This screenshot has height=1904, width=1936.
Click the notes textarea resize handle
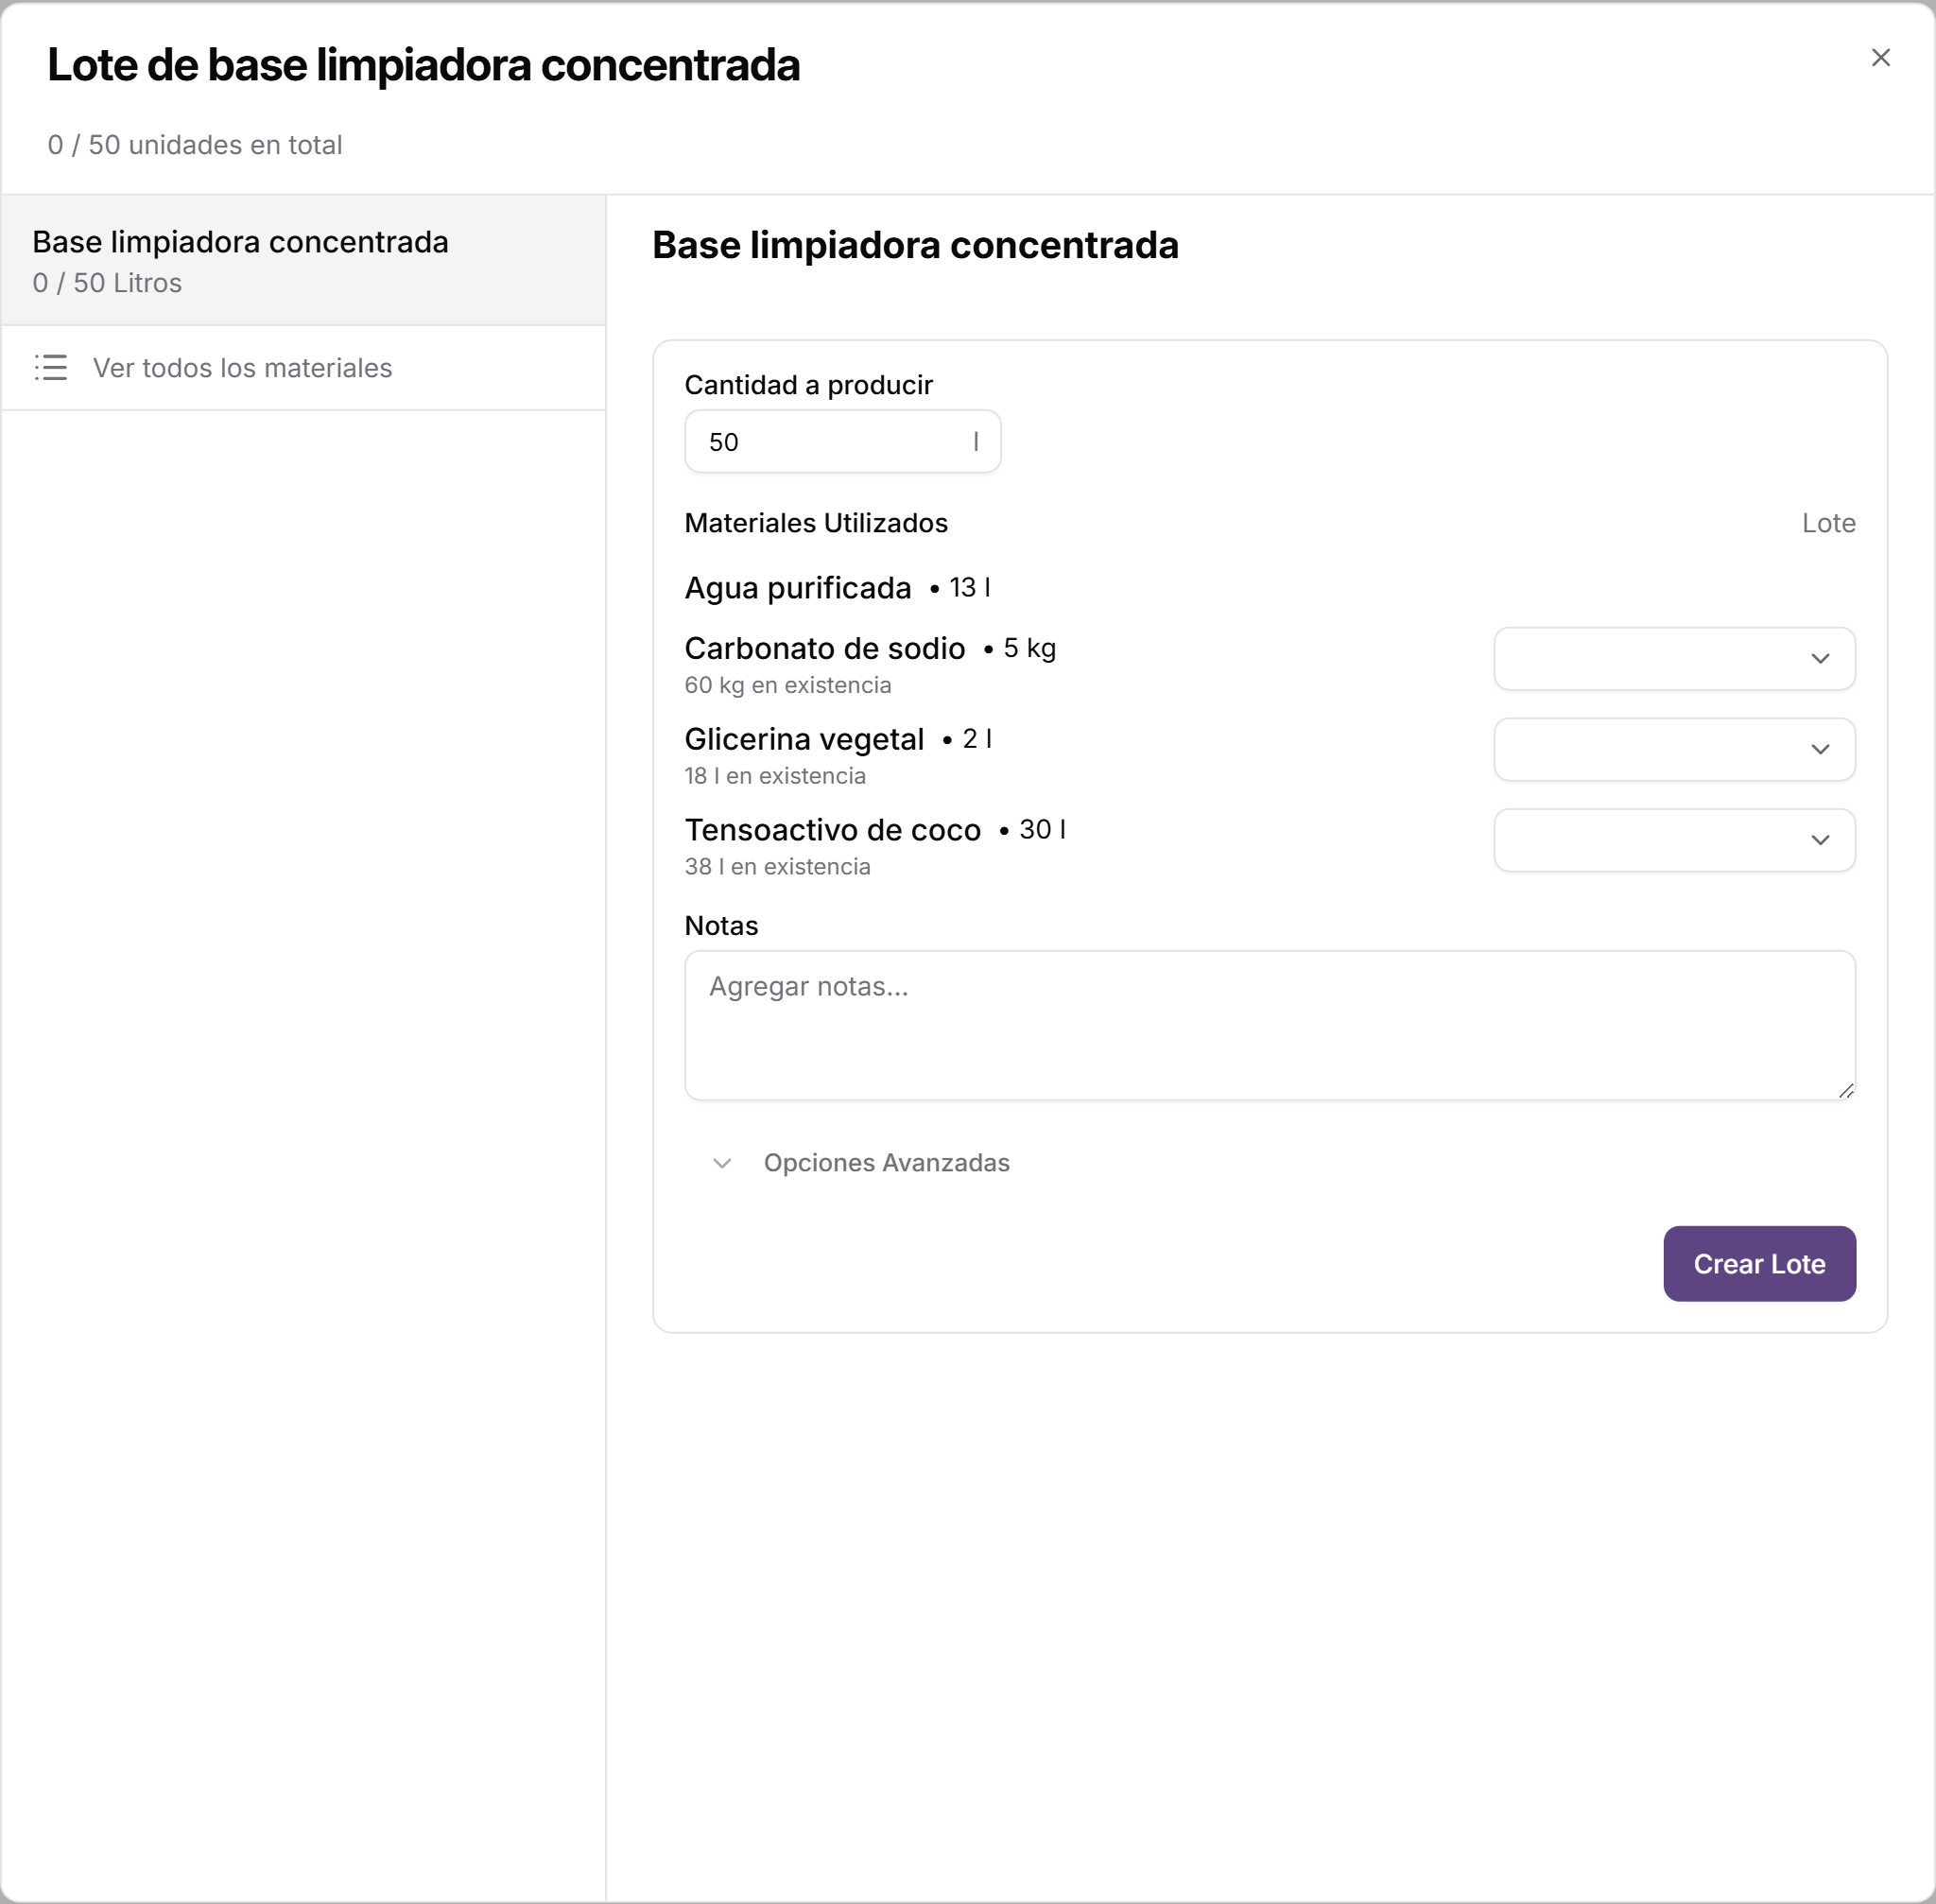(1846, 1091)
